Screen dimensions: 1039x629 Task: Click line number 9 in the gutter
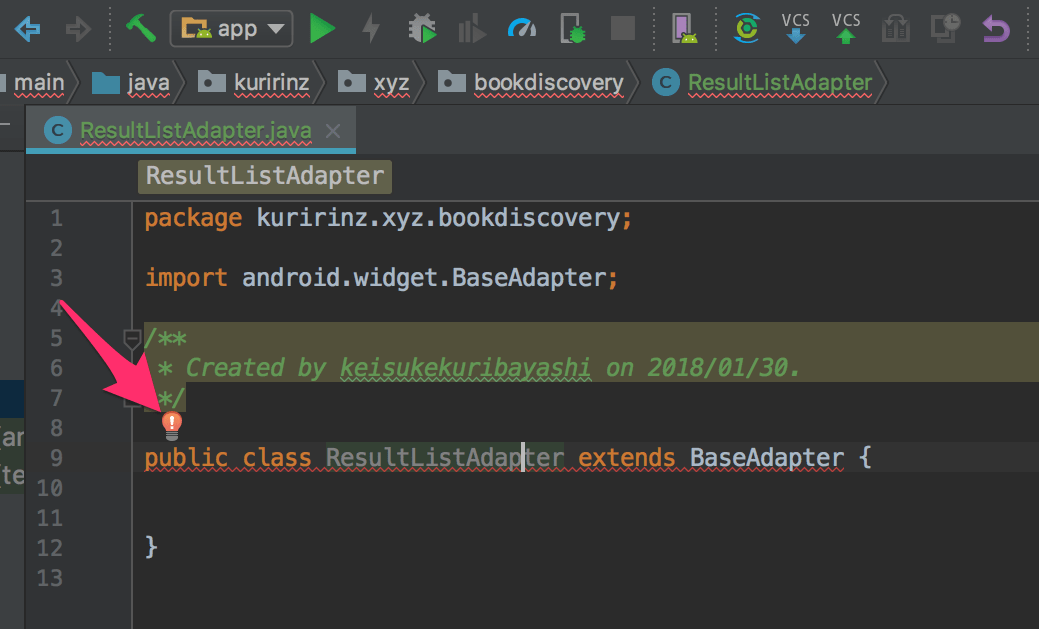pos(56,457)
